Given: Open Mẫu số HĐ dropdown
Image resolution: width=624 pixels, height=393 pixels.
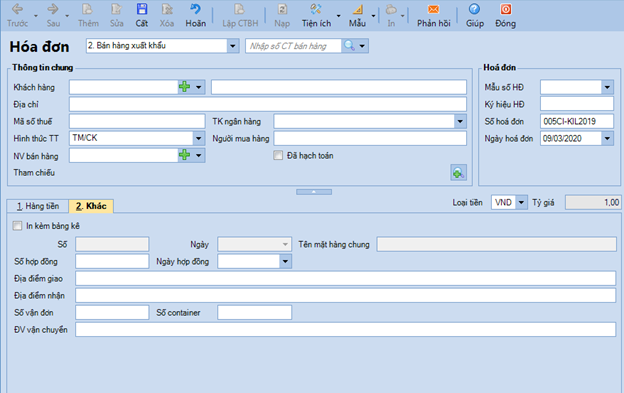Looking at the screenshot, I should pos(607,87).
